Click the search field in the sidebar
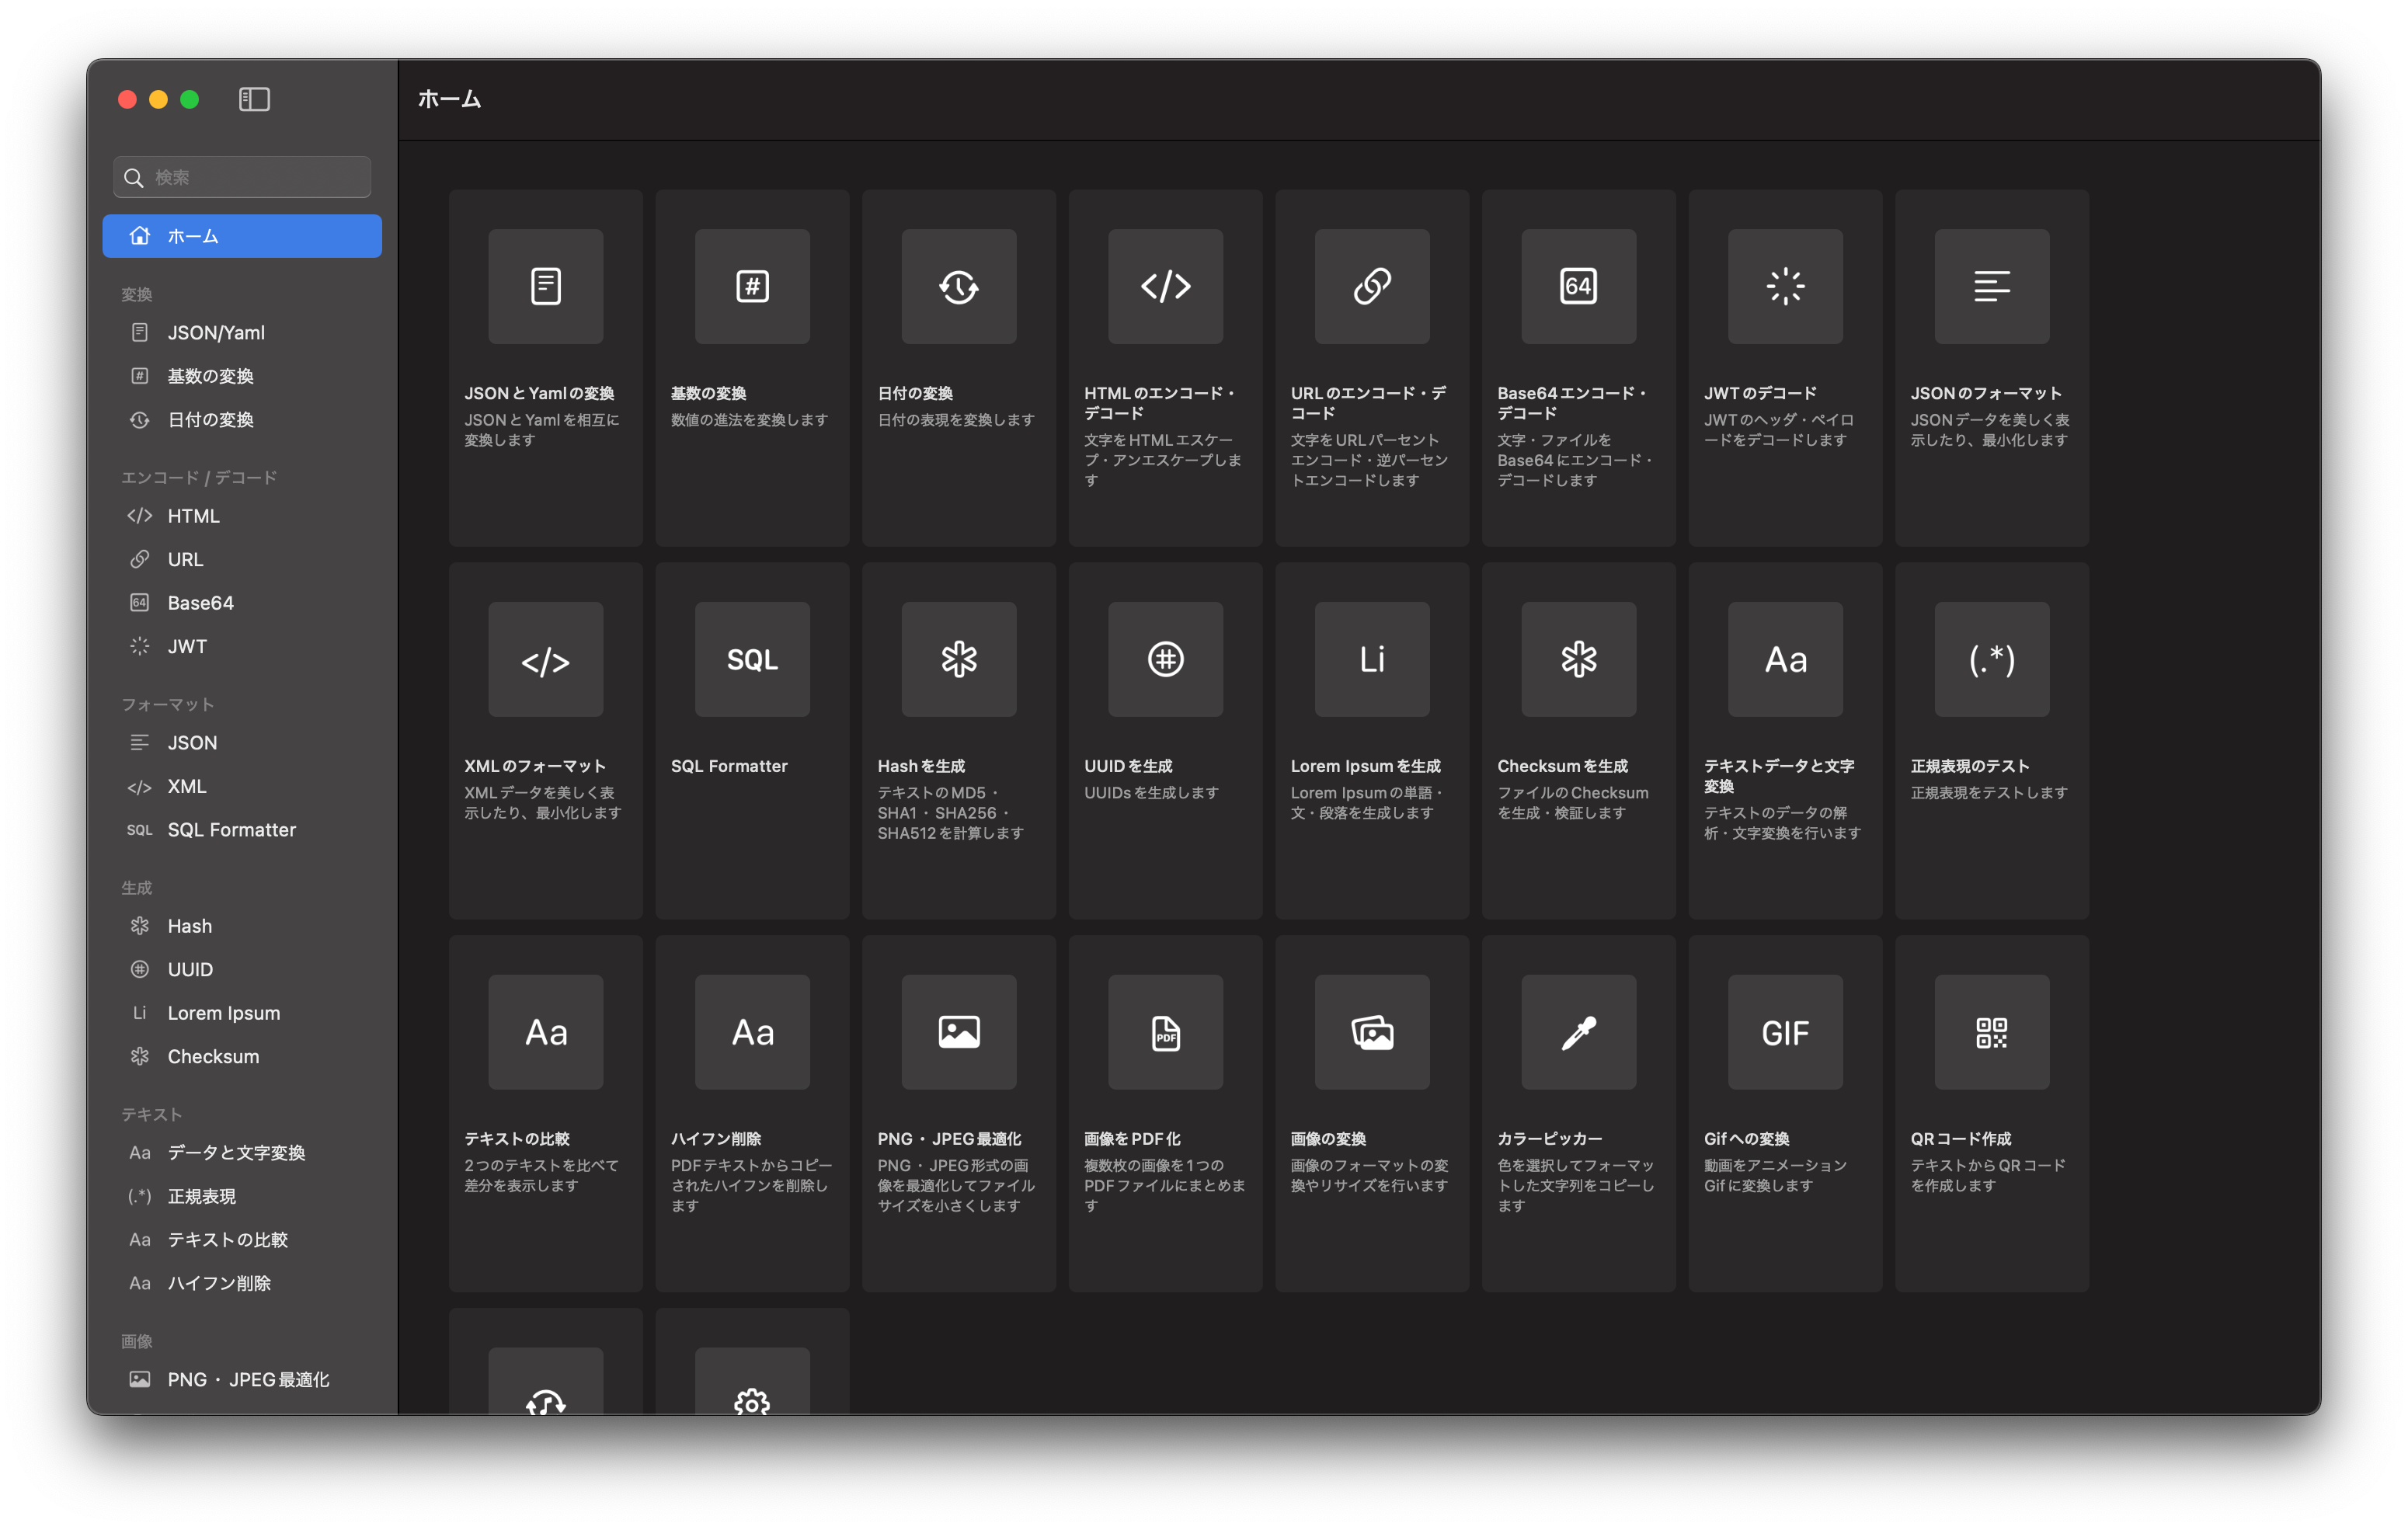This screenshot has width=2408, height=1530. 242,177
